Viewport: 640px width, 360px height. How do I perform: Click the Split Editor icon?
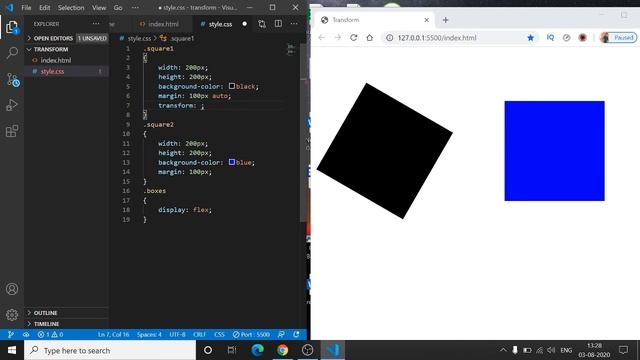click(x=278, y=24)
